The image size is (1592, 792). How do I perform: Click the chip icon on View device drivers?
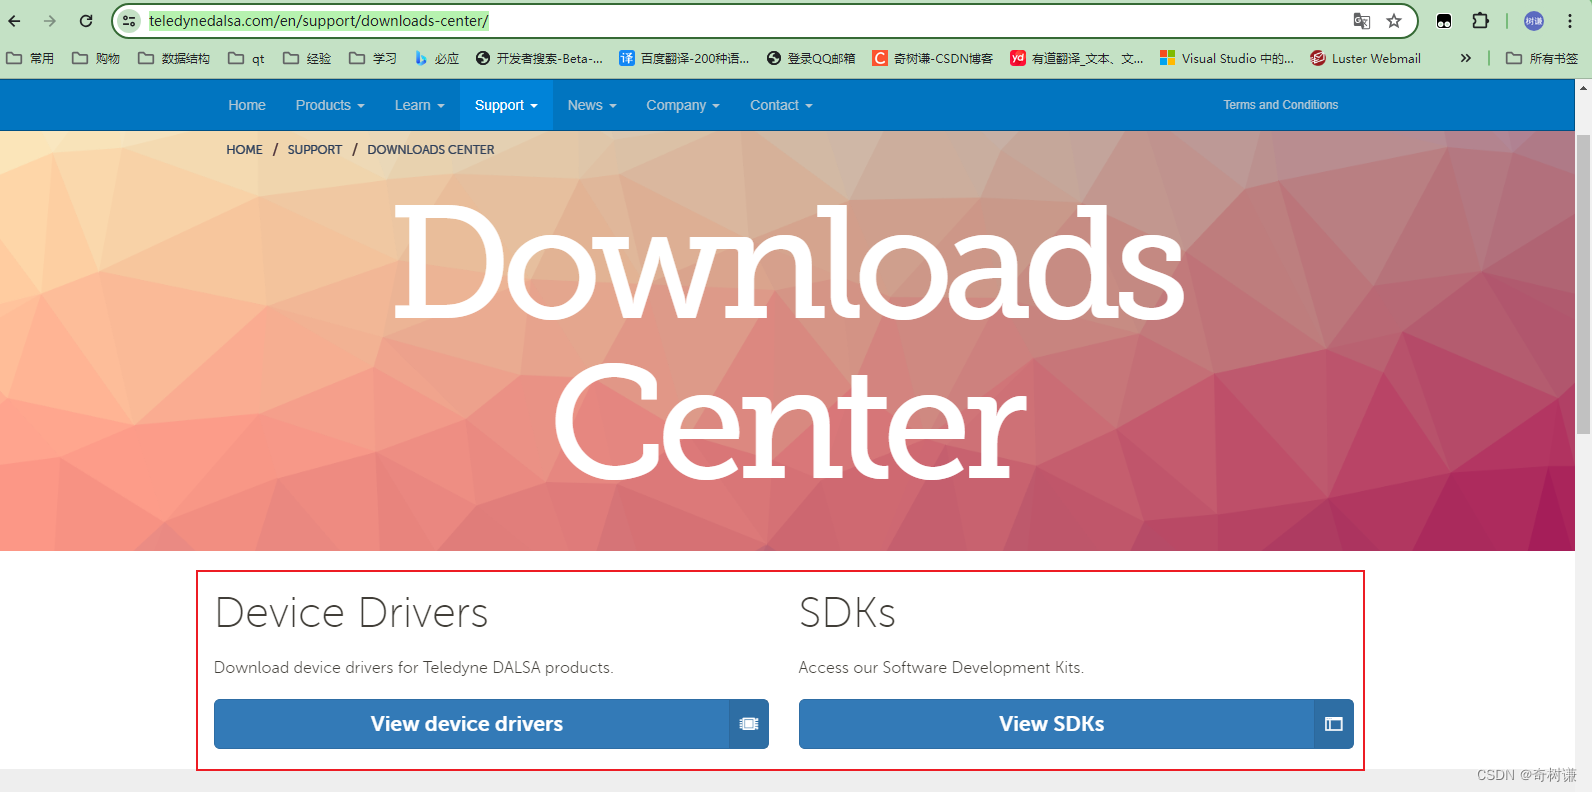749,724
